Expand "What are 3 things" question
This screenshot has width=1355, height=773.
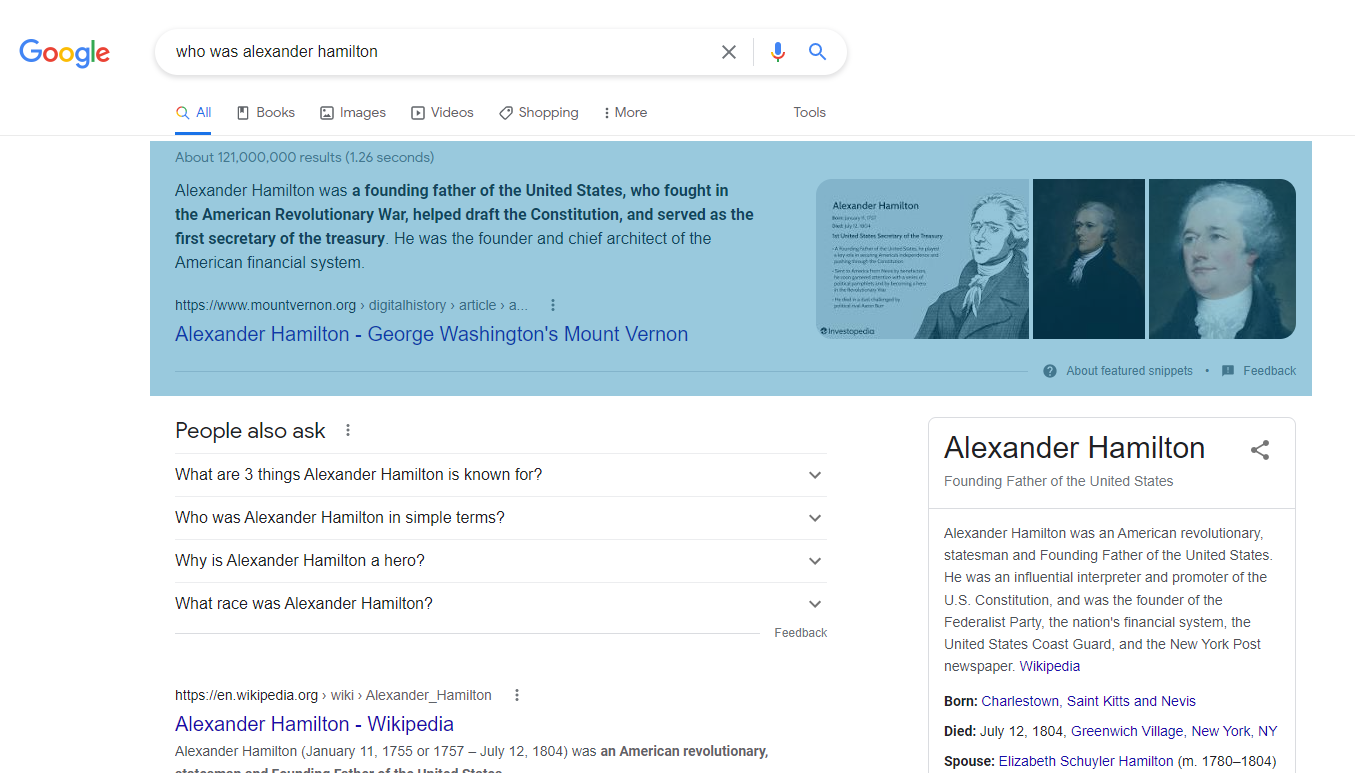tap(815, 475)
